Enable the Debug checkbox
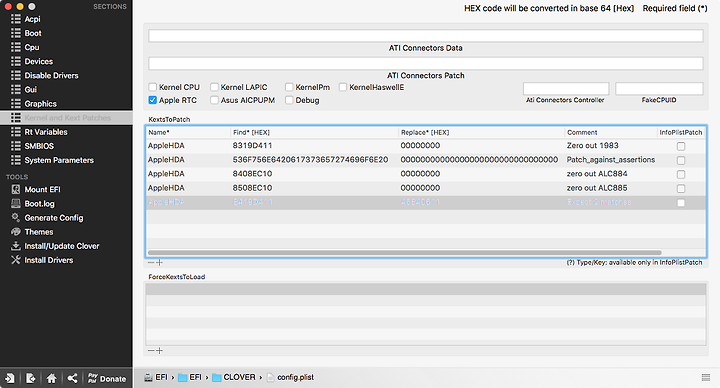Viewport: 720px width, 388px height. [x=289, y=100]
